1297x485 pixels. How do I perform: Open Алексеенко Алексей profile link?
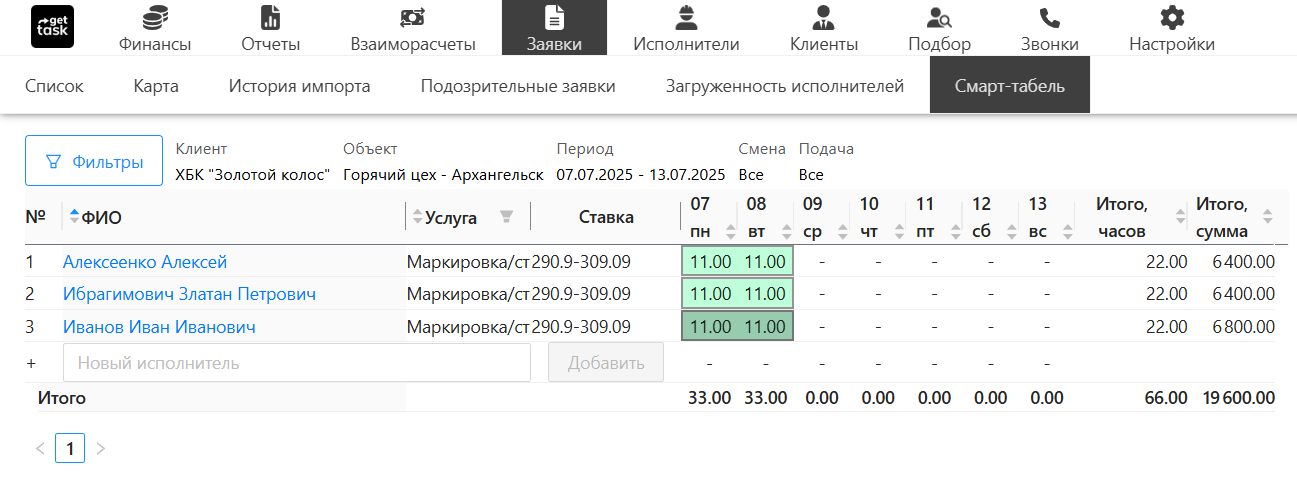click(x=145, y=262)
